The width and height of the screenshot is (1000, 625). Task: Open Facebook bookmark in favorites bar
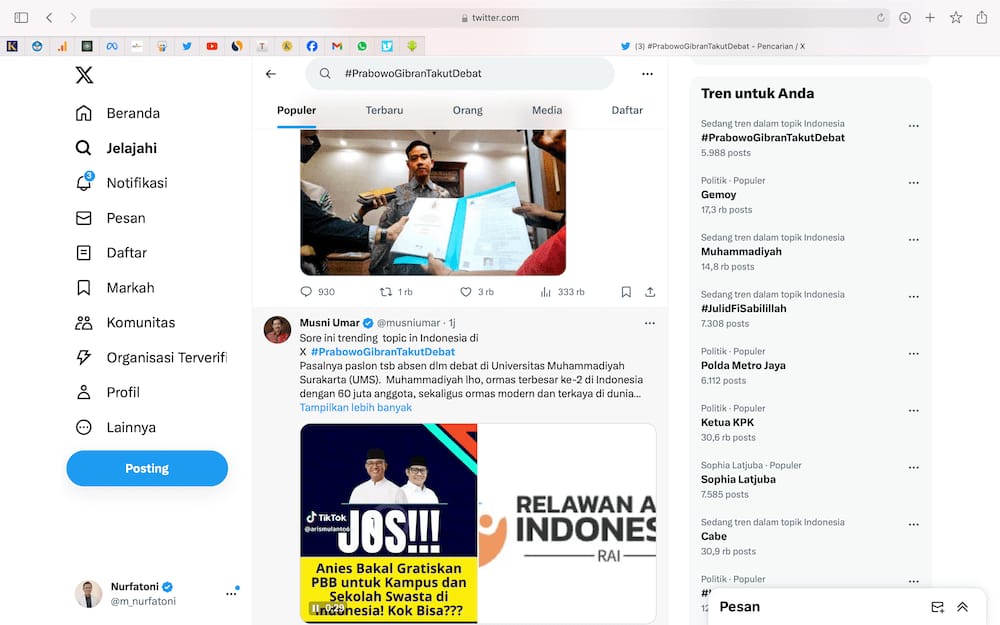tap(312, 46)
